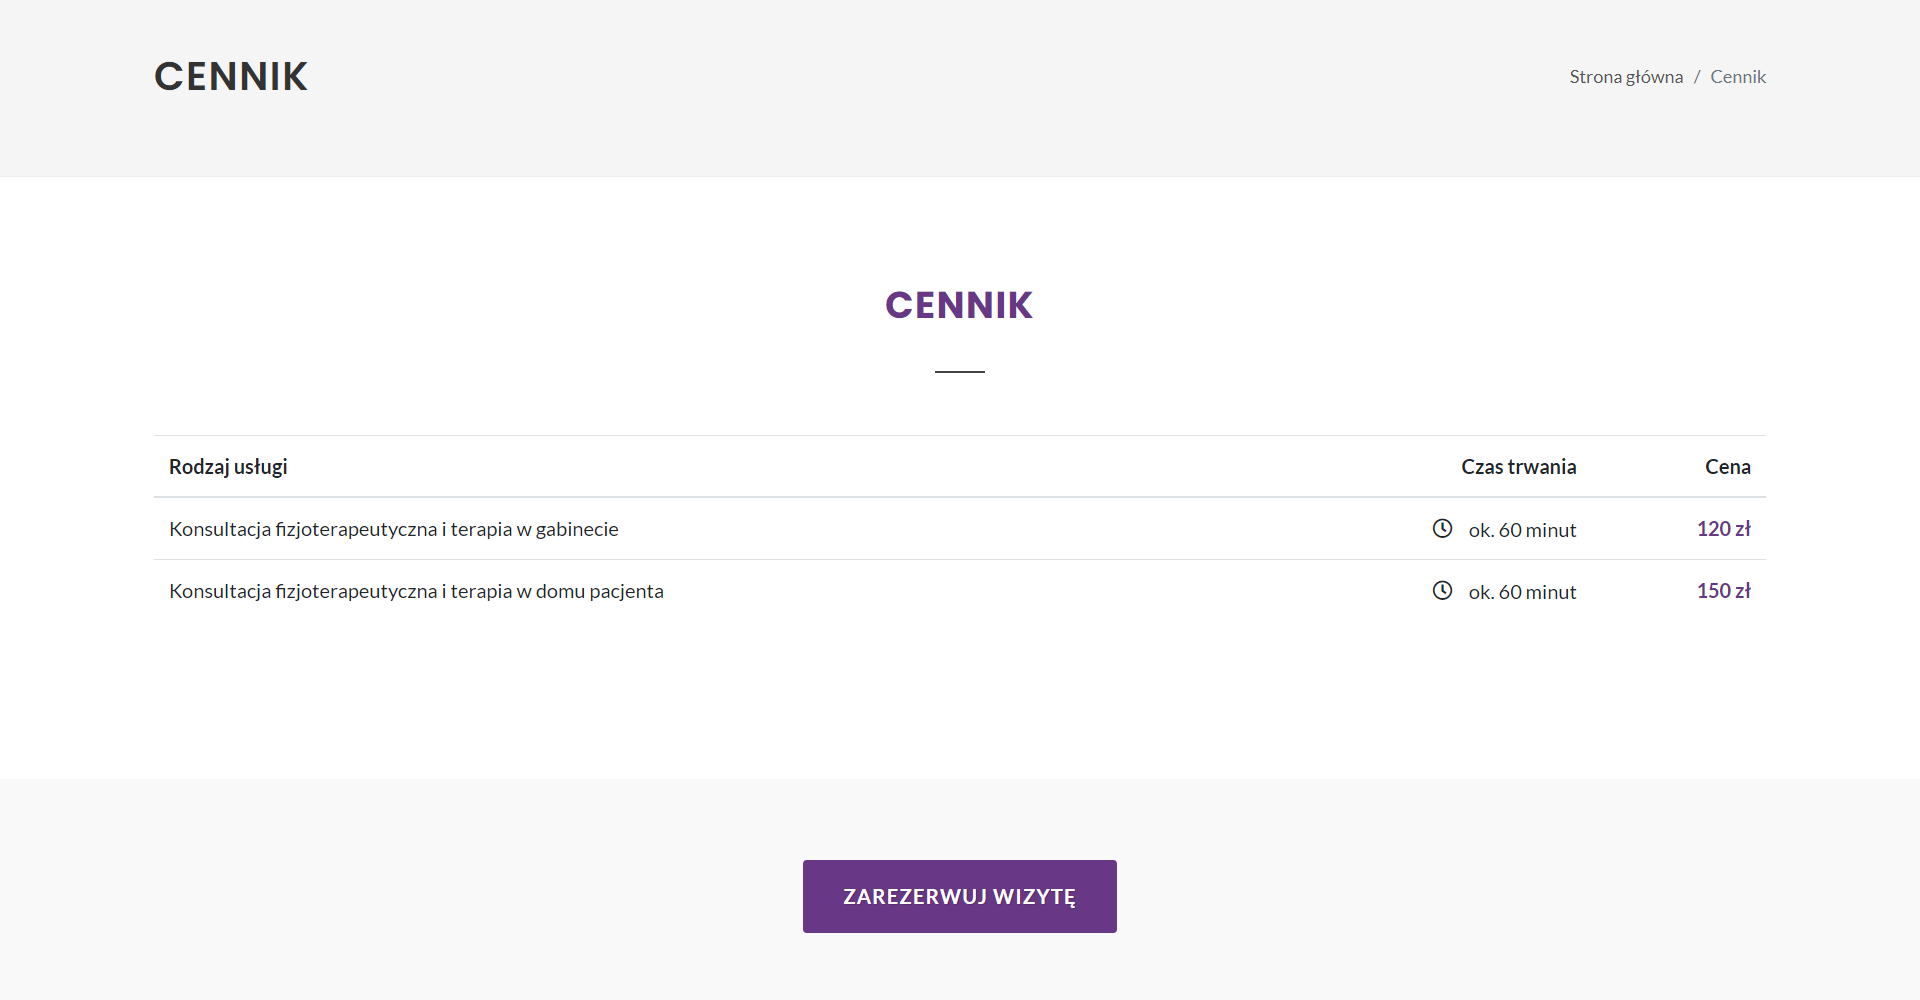Viewport: 1920px width, 1000px height.
Task: Open the Strona główna breadcrumb link
Action: [1626, 77]
